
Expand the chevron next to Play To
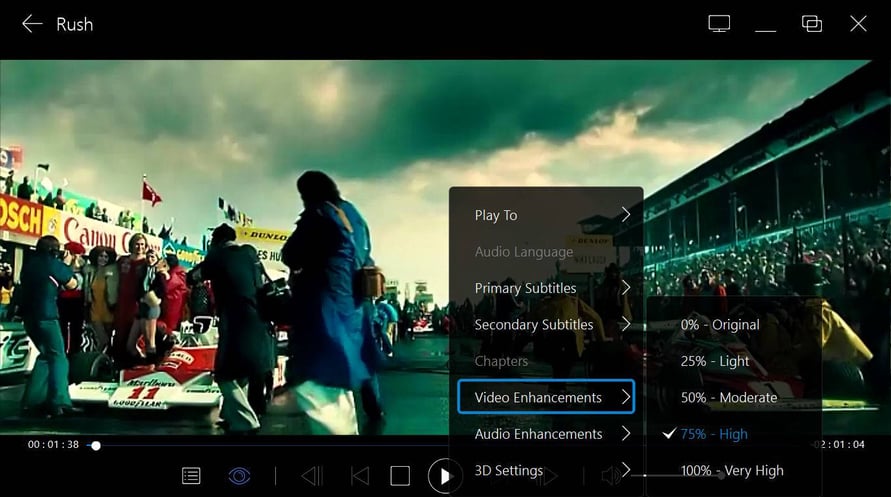[x=626, y=215]
